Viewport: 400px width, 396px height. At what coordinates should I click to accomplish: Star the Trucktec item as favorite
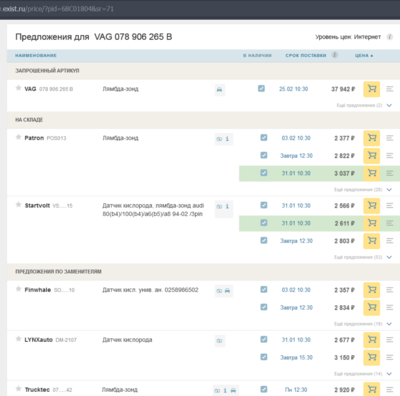coord(18,389)
